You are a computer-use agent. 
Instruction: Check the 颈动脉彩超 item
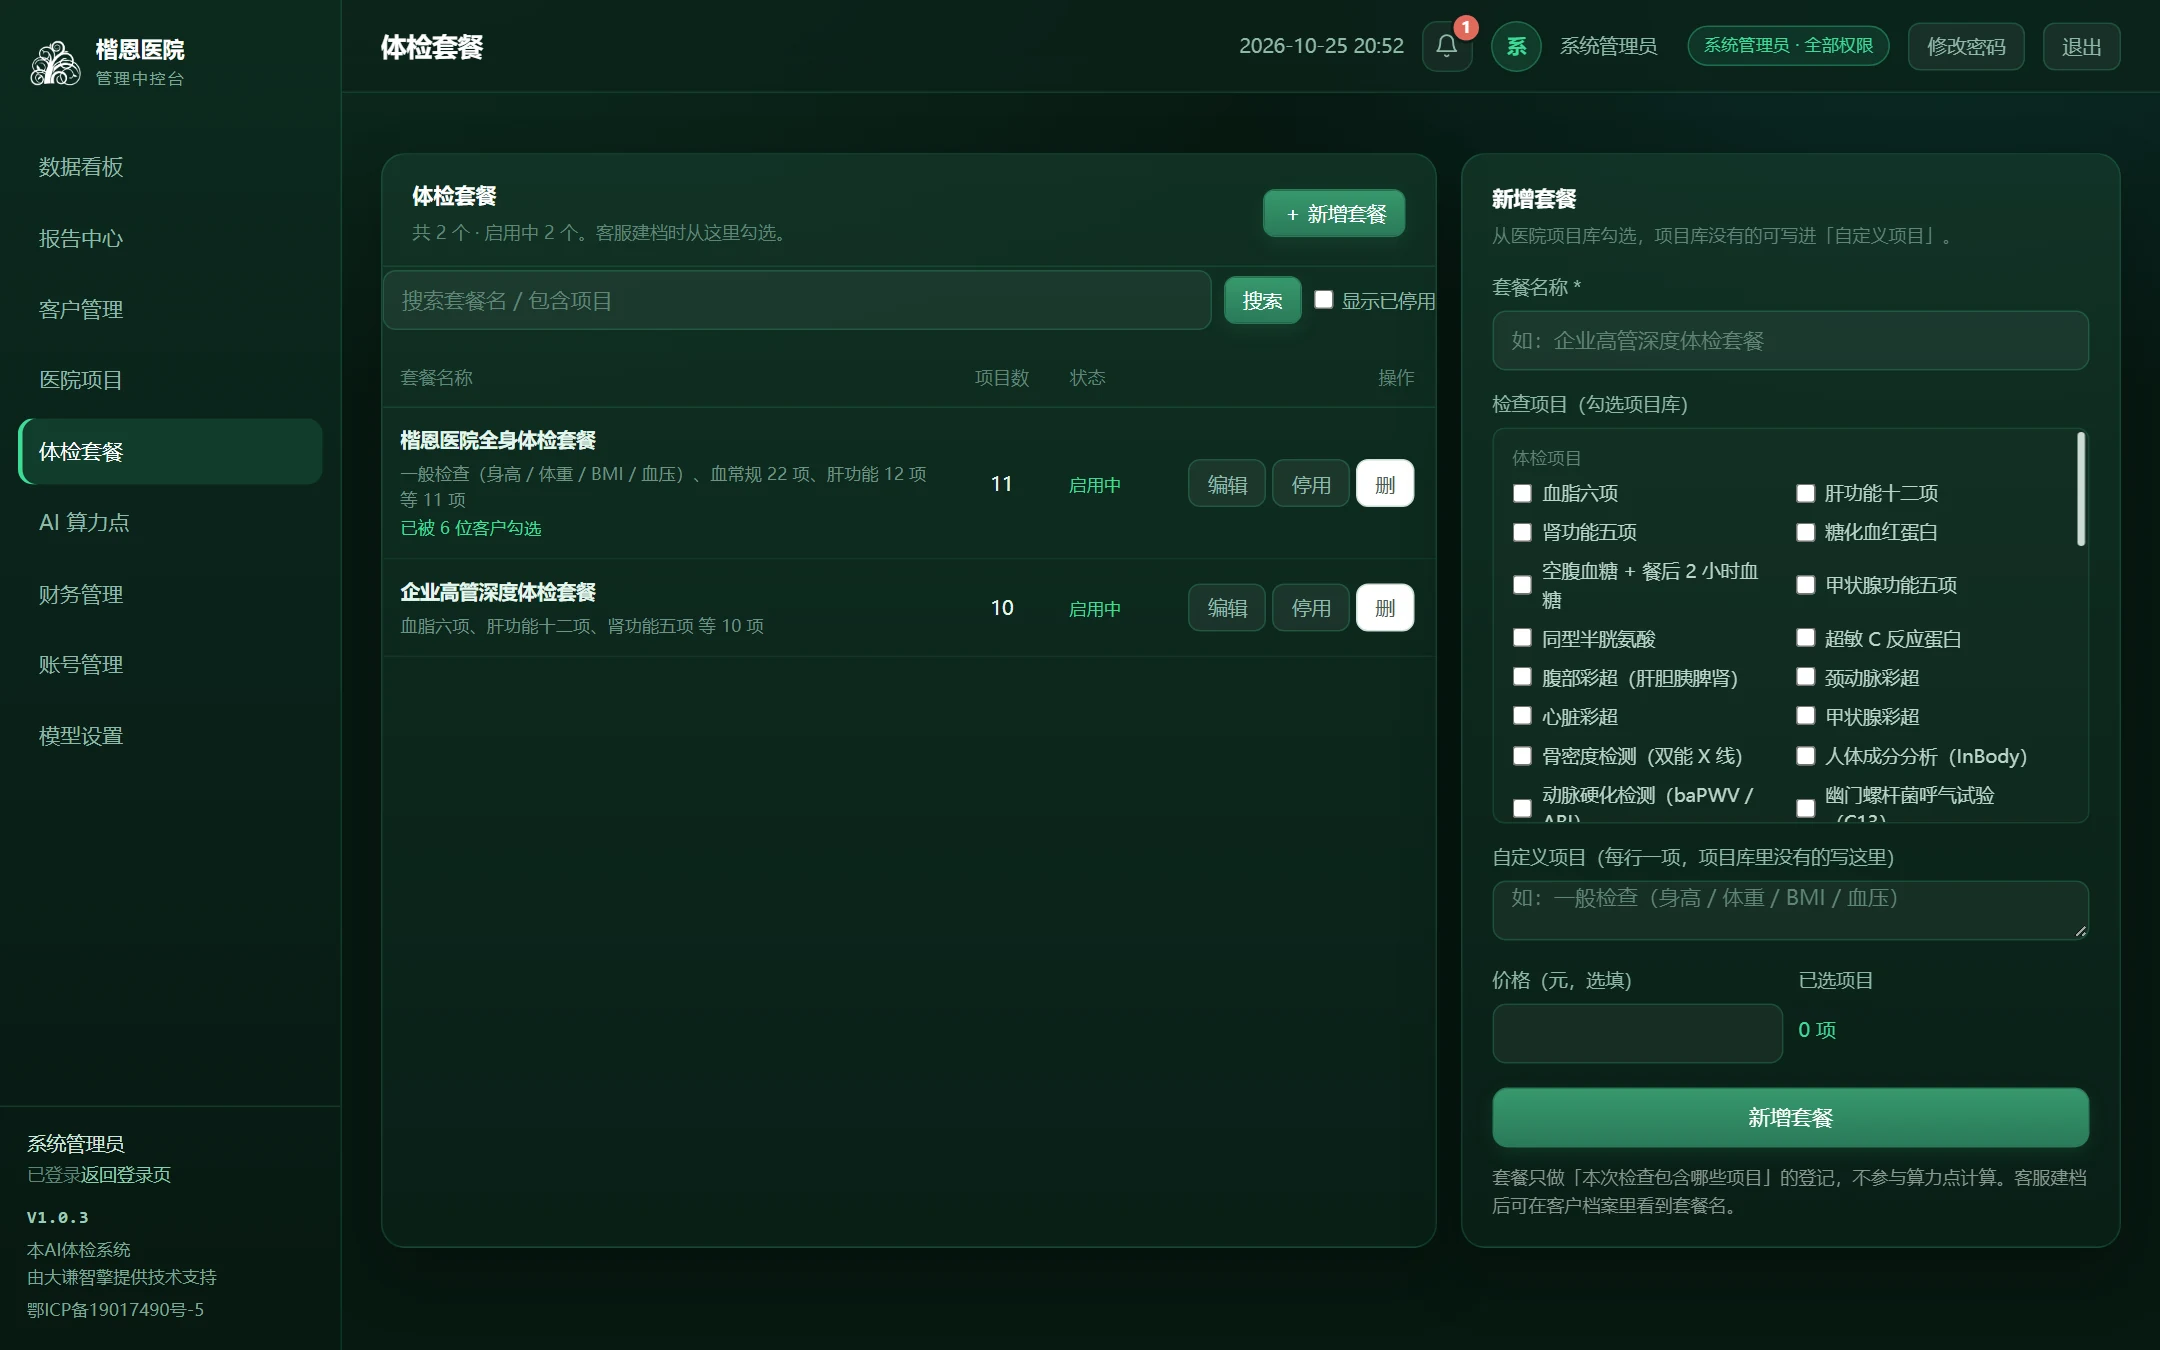(x=1805, y=677)
